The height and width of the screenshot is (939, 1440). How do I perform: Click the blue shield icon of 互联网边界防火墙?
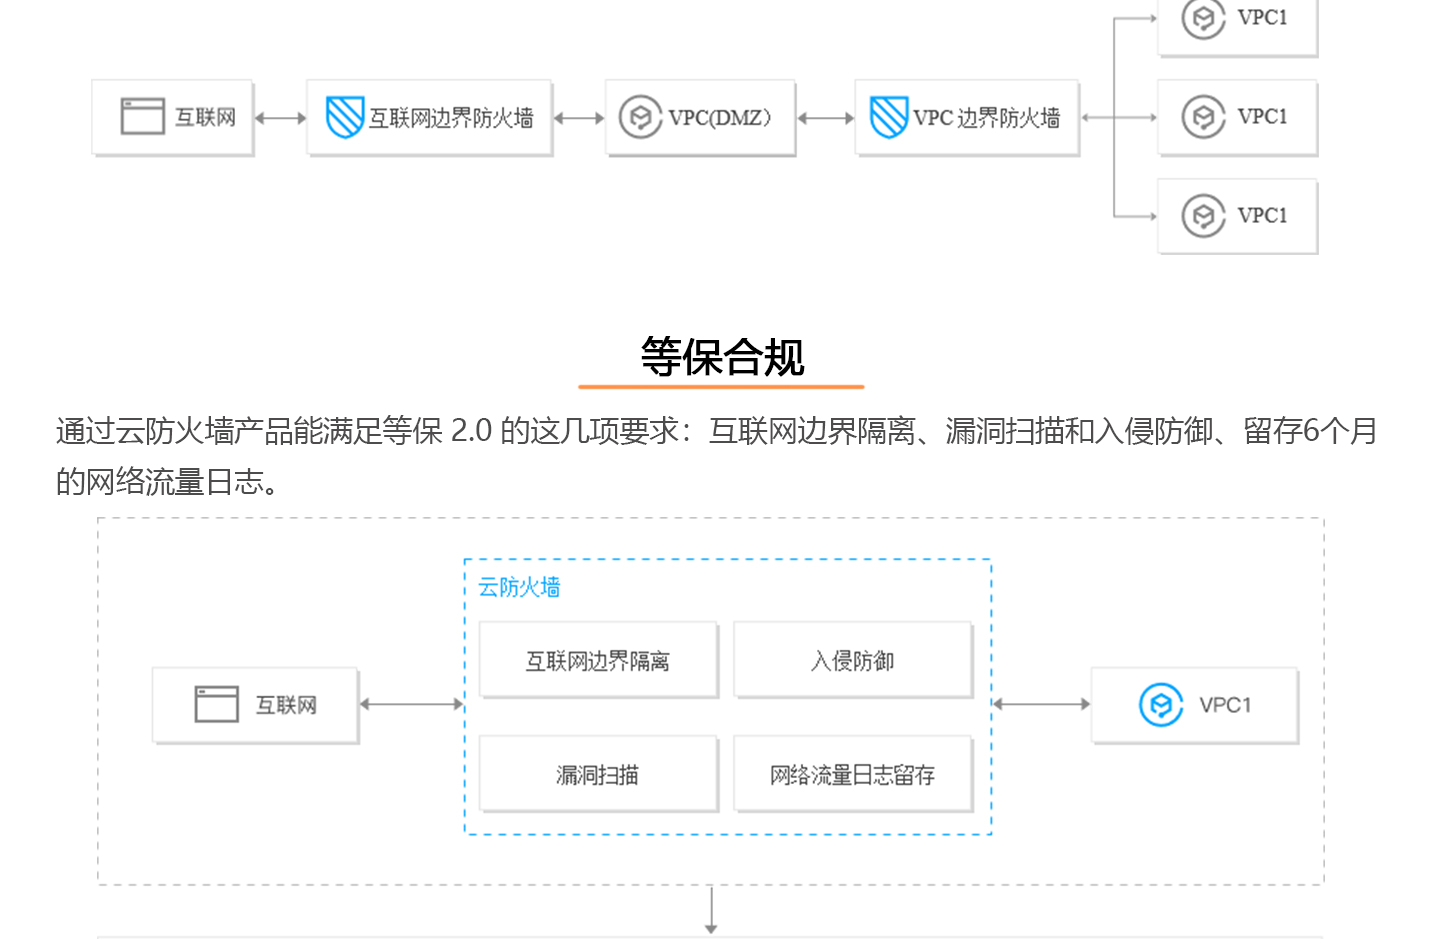[345, 117]
